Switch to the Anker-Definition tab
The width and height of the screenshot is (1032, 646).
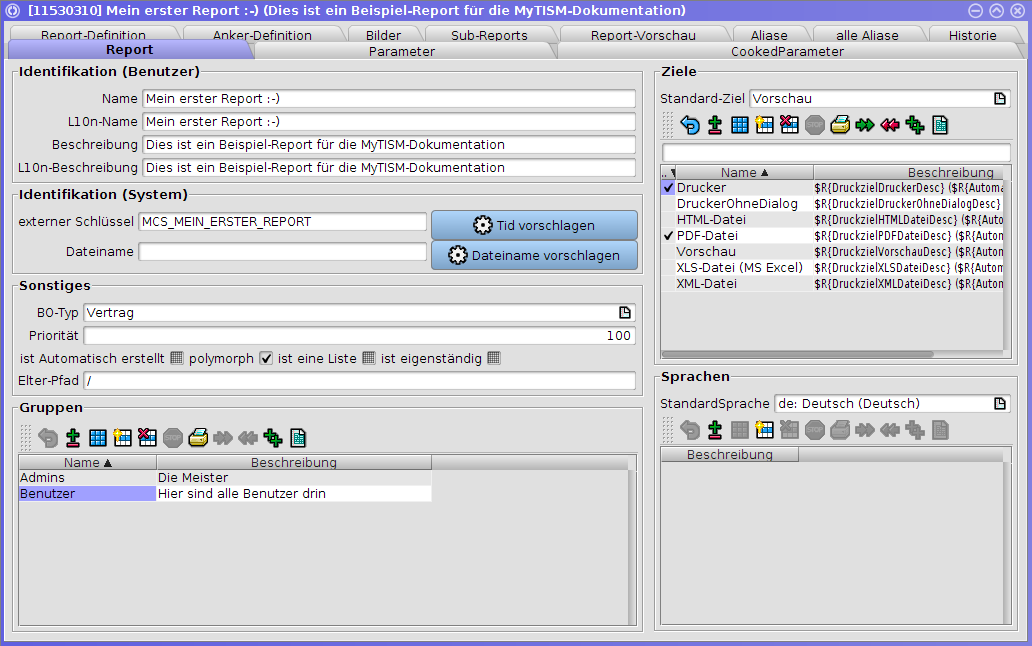pos(260,34)
